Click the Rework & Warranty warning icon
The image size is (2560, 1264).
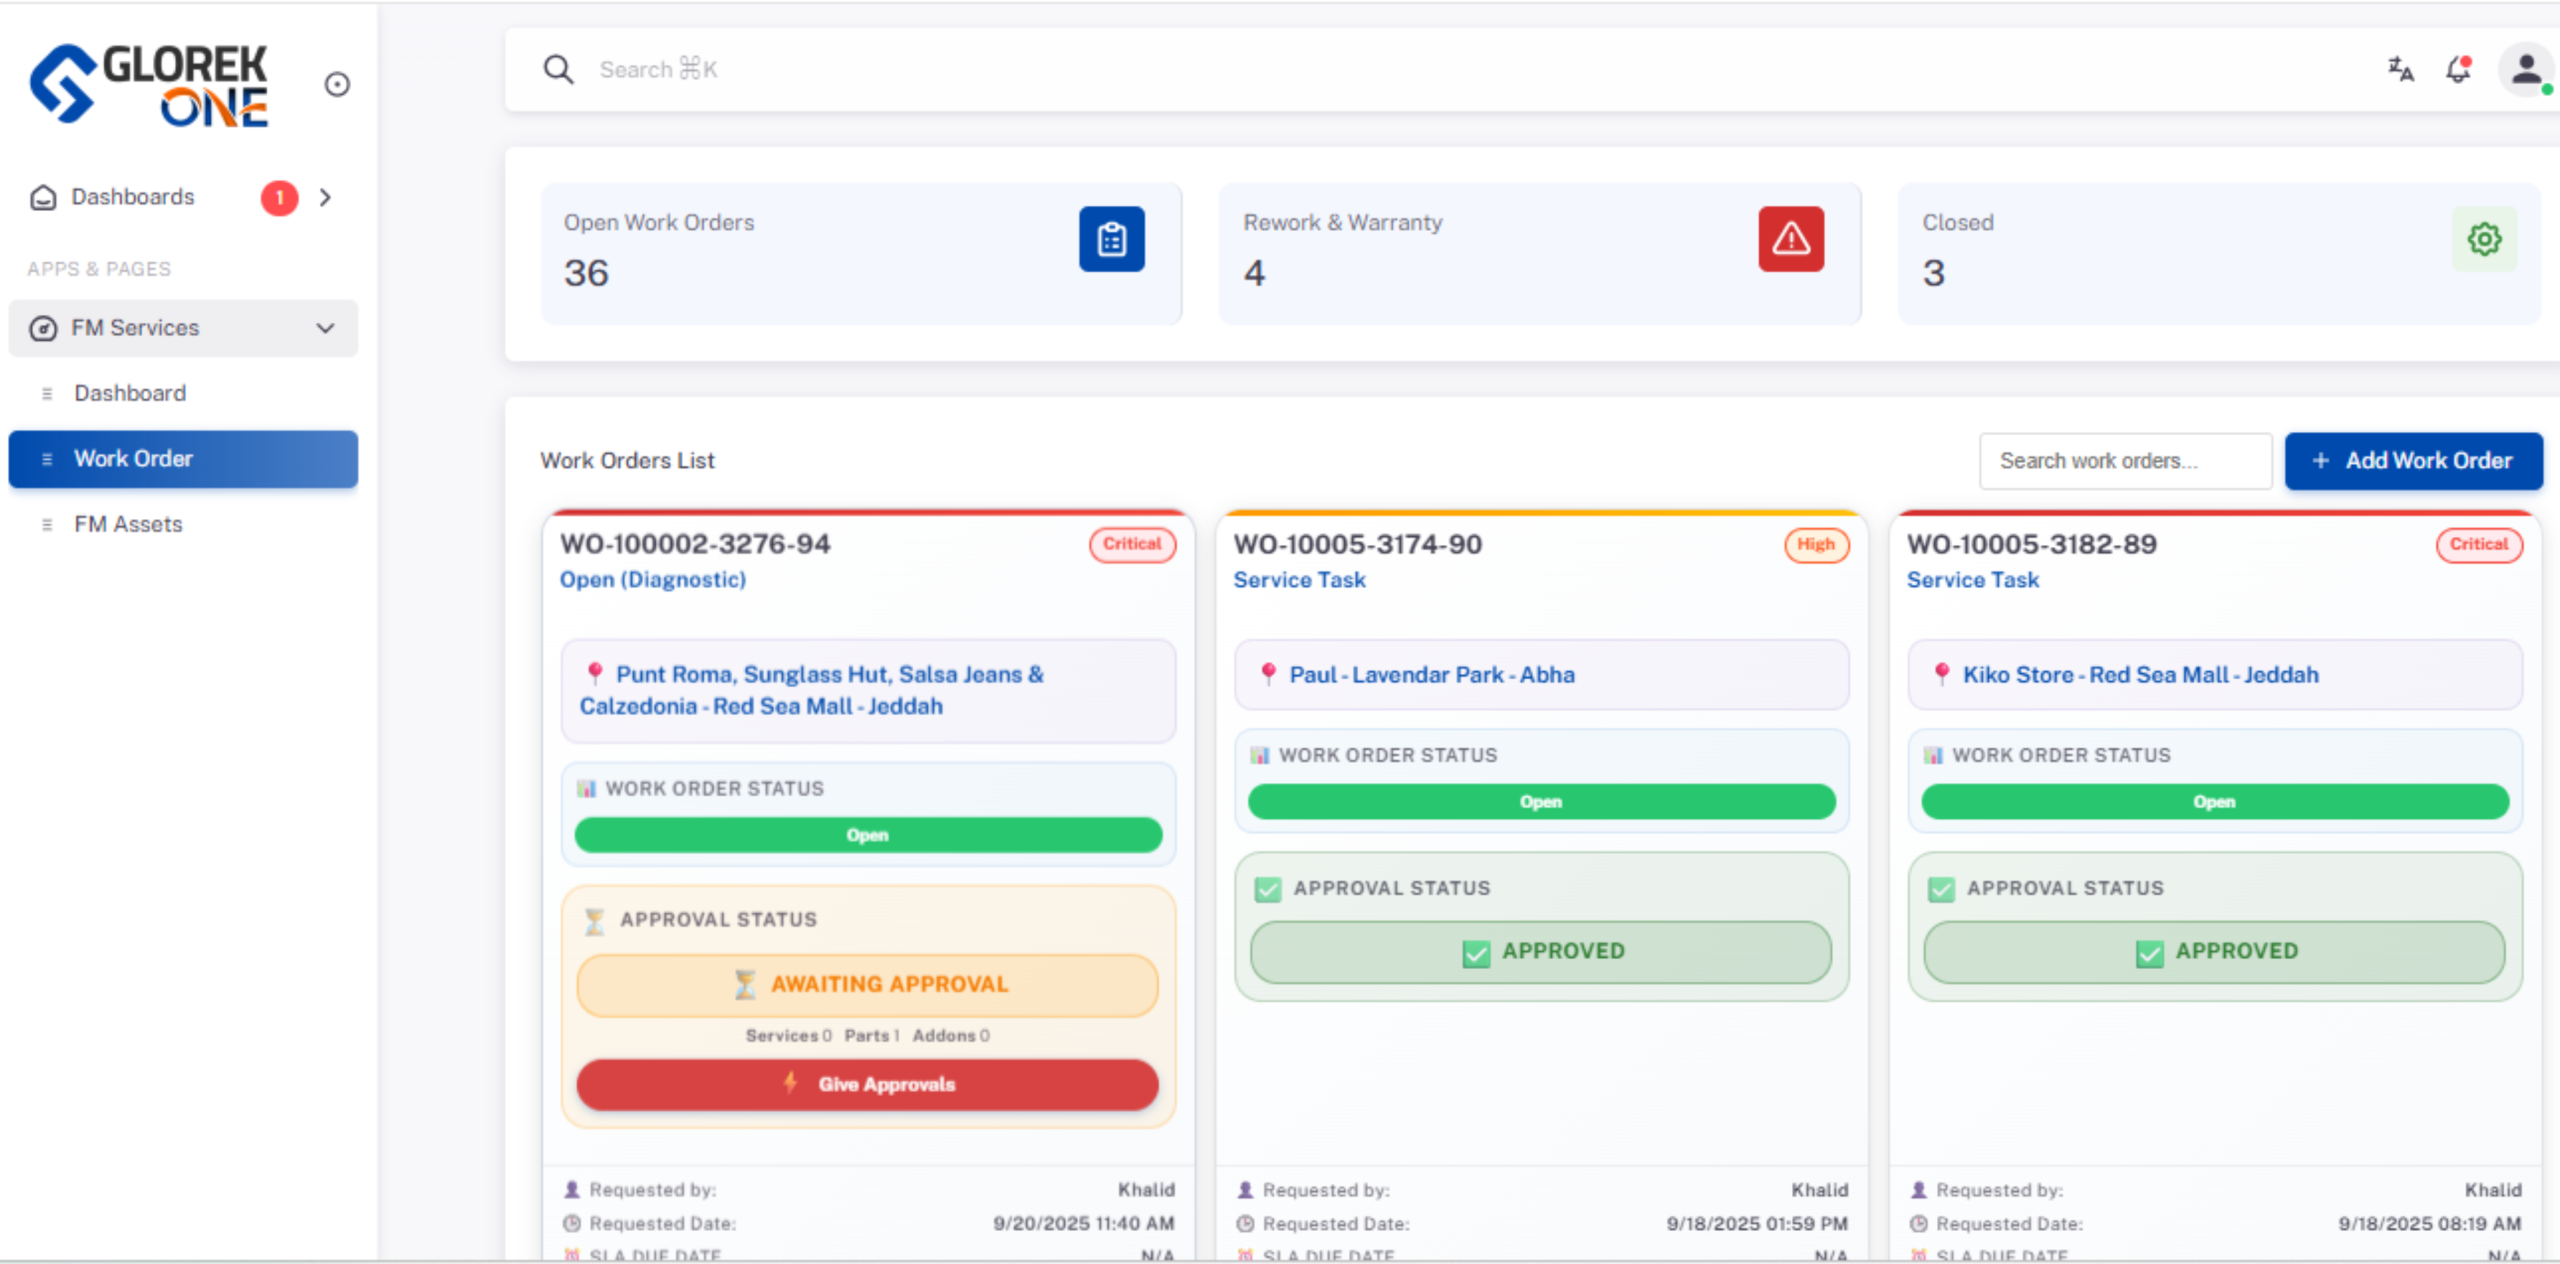(1790, 239)
